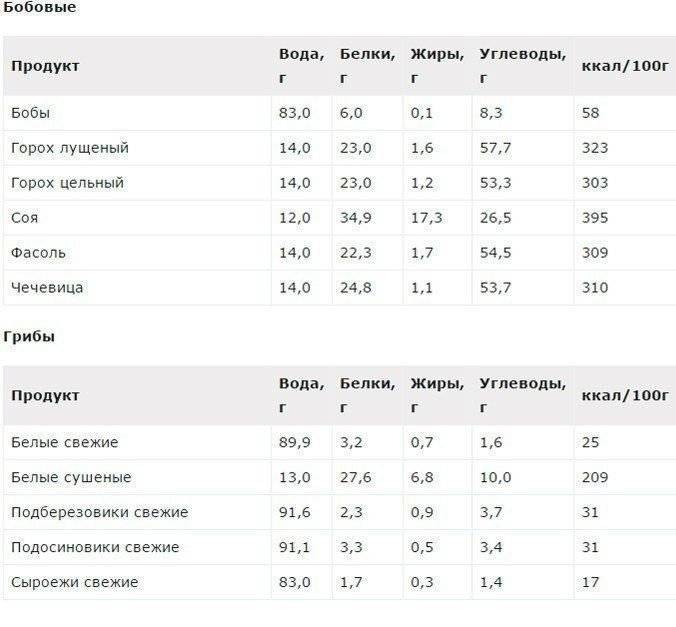This screenshot has width=676, height=627.
Task: Select the Горох лущеный product cell
Action: (70, 148)
